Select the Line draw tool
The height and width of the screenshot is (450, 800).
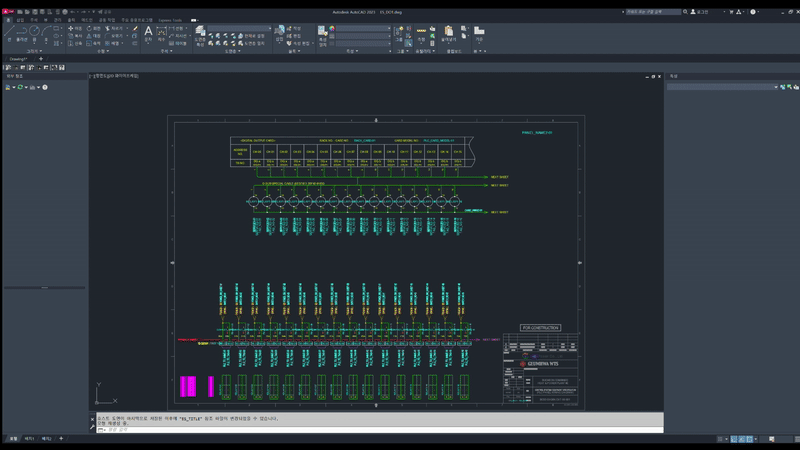tap(9, 32)
